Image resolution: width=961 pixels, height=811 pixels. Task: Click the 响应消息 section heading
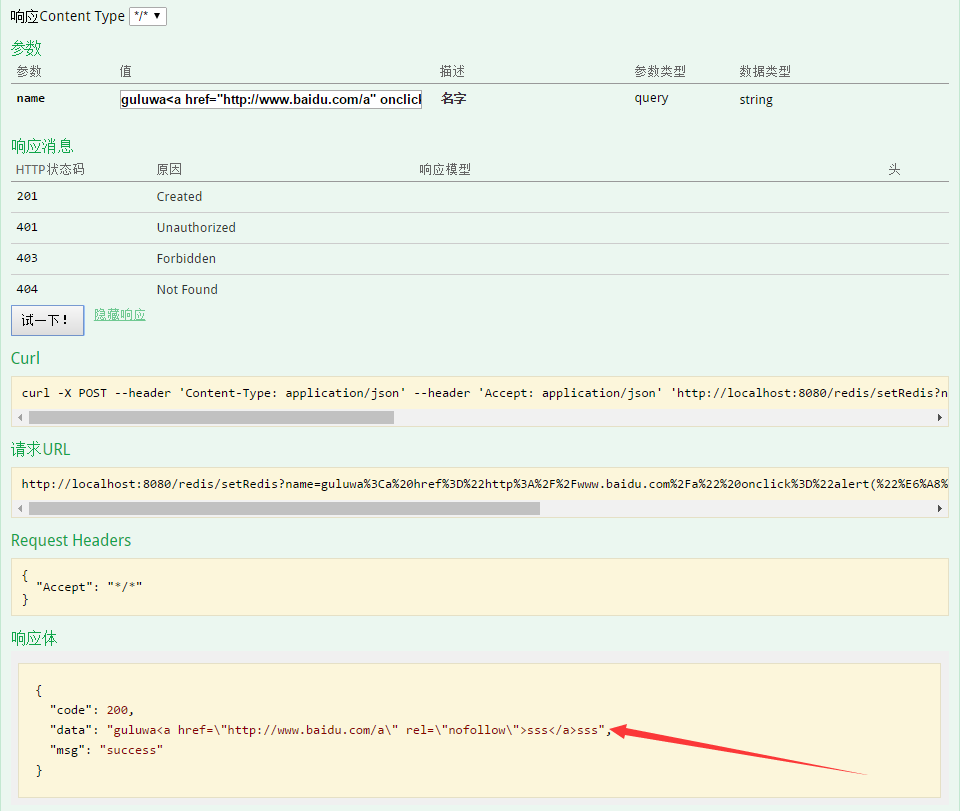42,146
